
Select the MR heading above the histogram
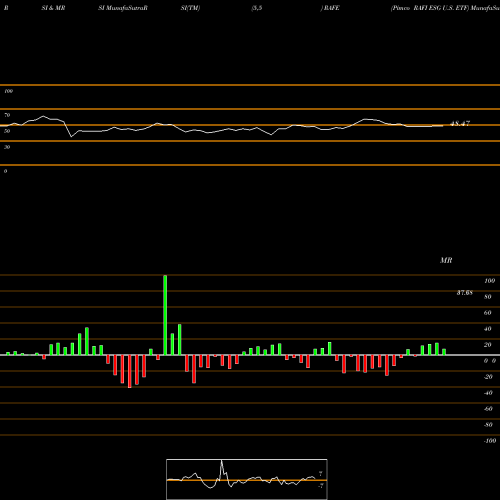tap(446, 260)
